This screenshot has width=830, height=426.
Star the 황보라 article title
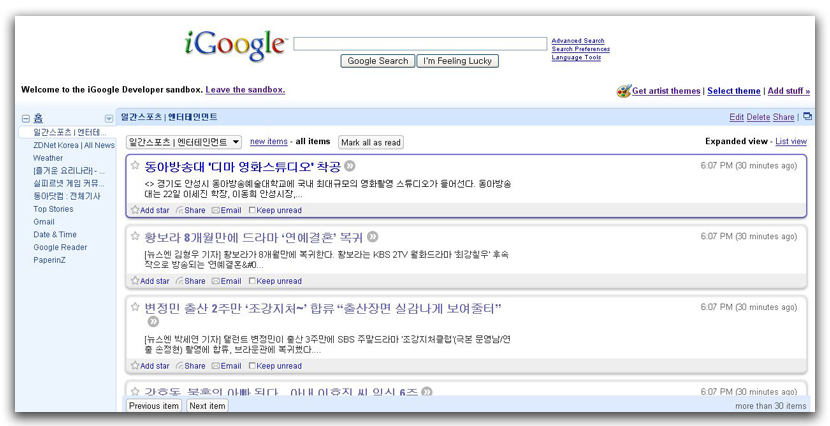pyautogui.click(x=135, y=236)
